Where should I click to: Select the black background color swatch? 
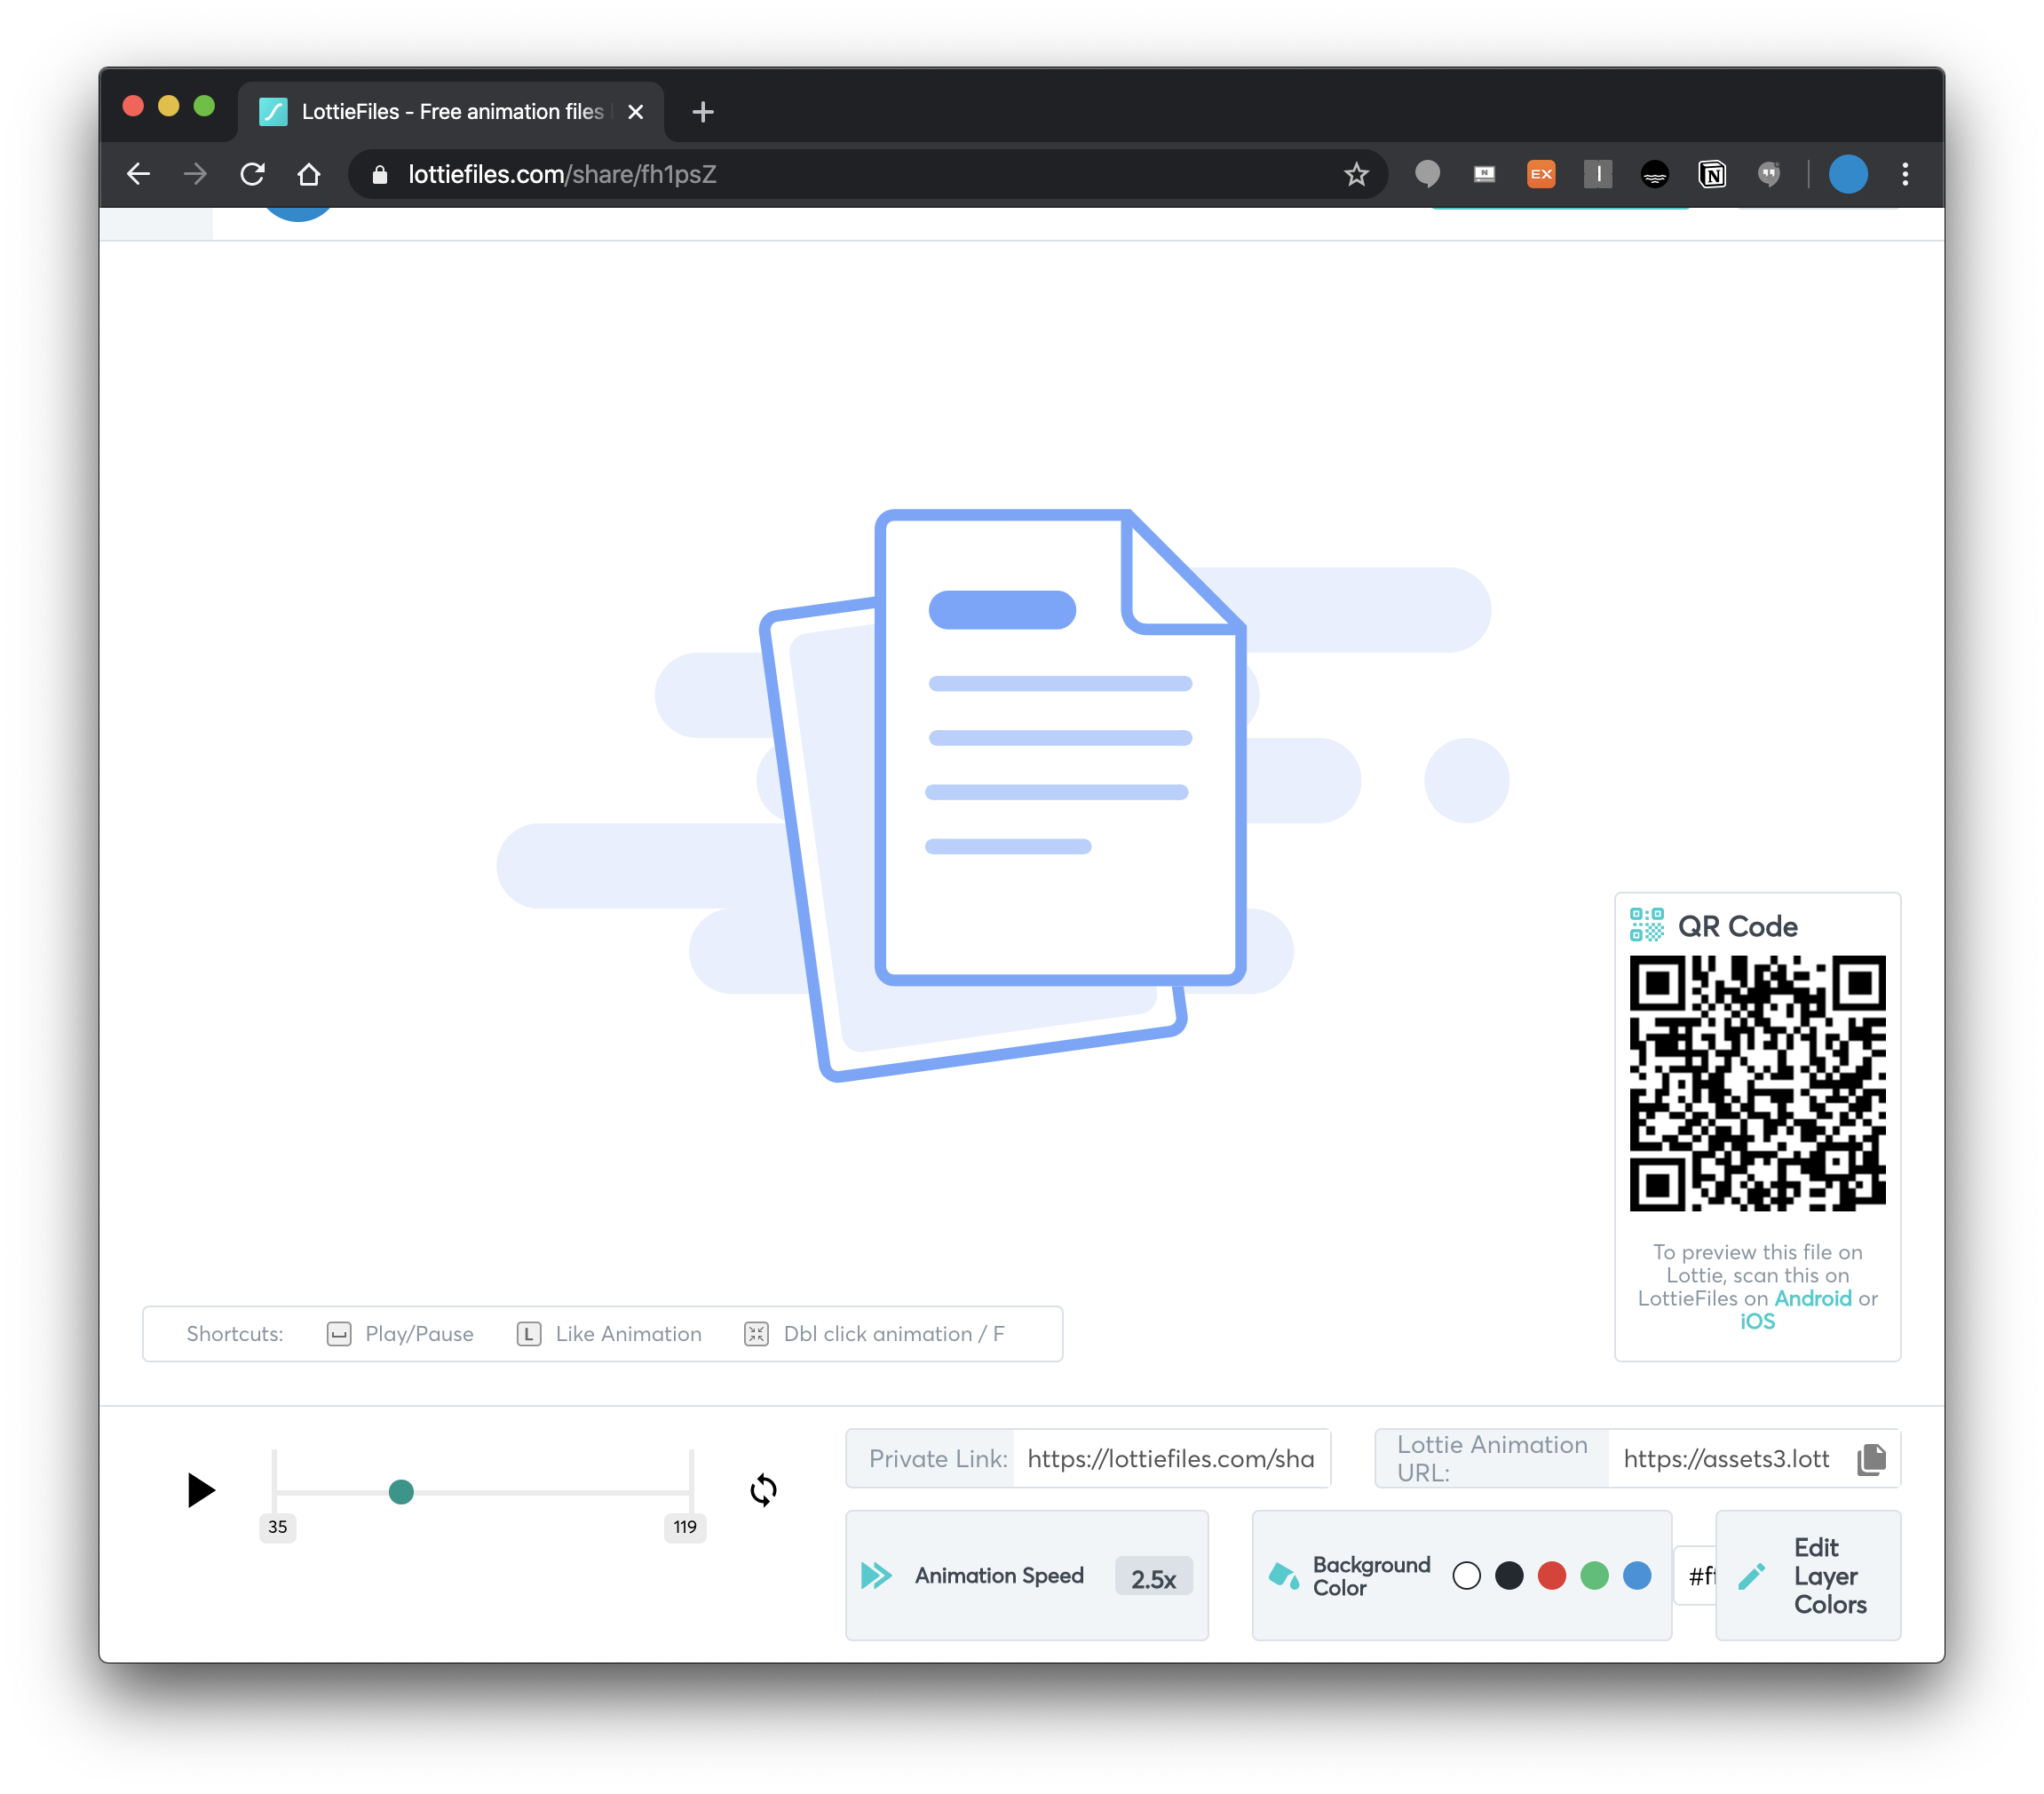pyautogui.click(x=1509, y=1576)
